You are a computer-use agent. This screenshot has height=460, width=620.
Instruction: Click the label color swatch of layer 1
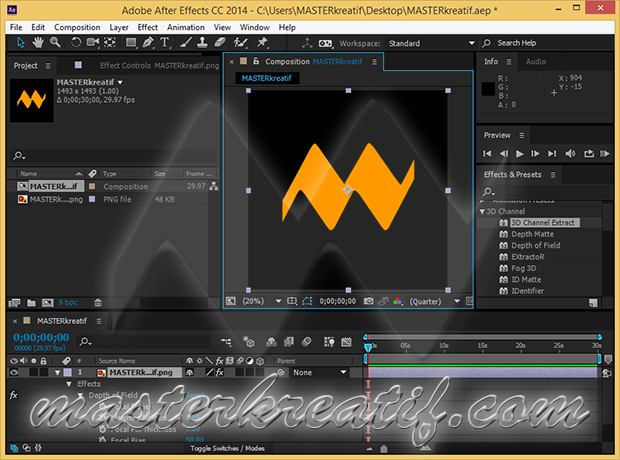(x=68, y=373)
